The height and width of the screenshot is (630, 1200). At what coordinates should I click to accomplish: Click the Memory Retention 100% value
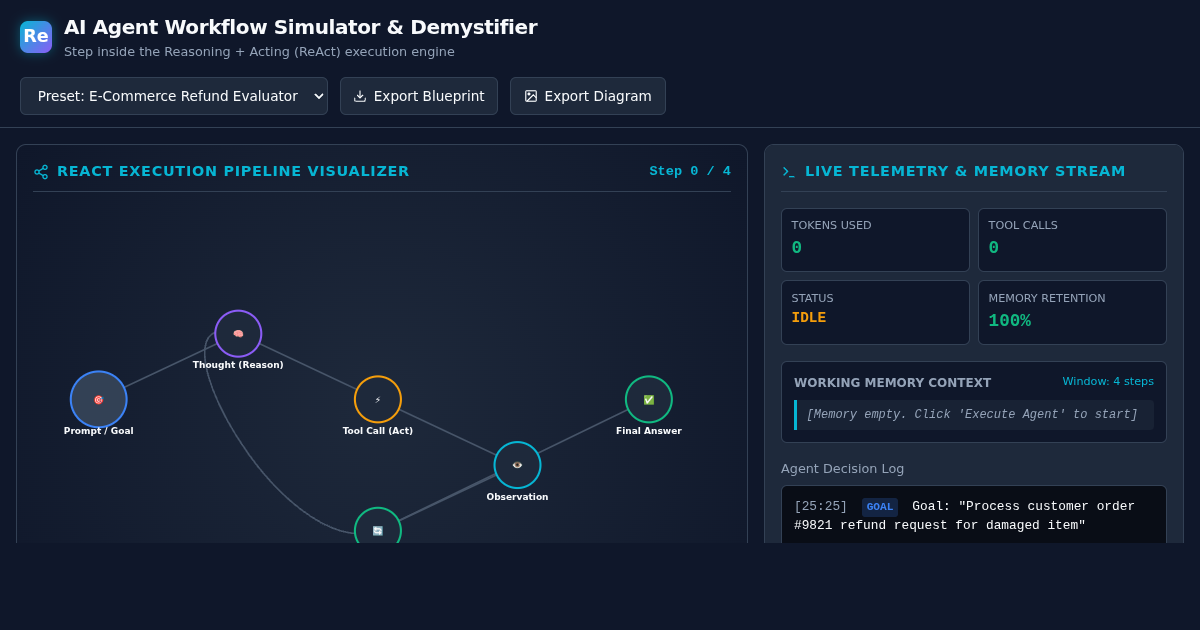pos(1009,321)
